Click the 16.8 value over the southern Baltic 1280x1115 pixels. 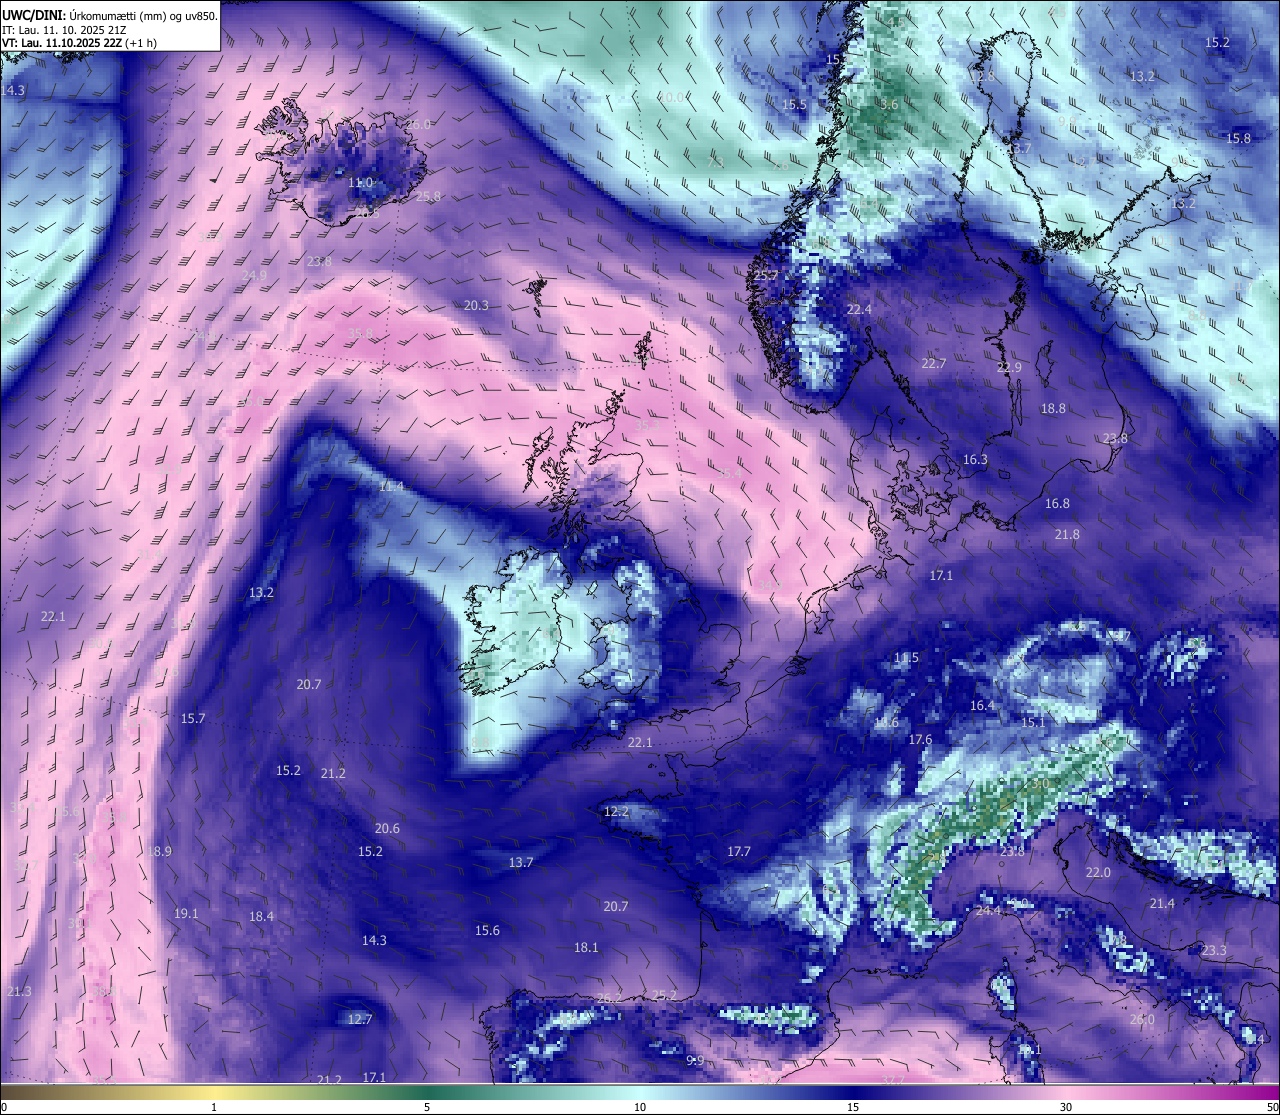[1057, 504]
